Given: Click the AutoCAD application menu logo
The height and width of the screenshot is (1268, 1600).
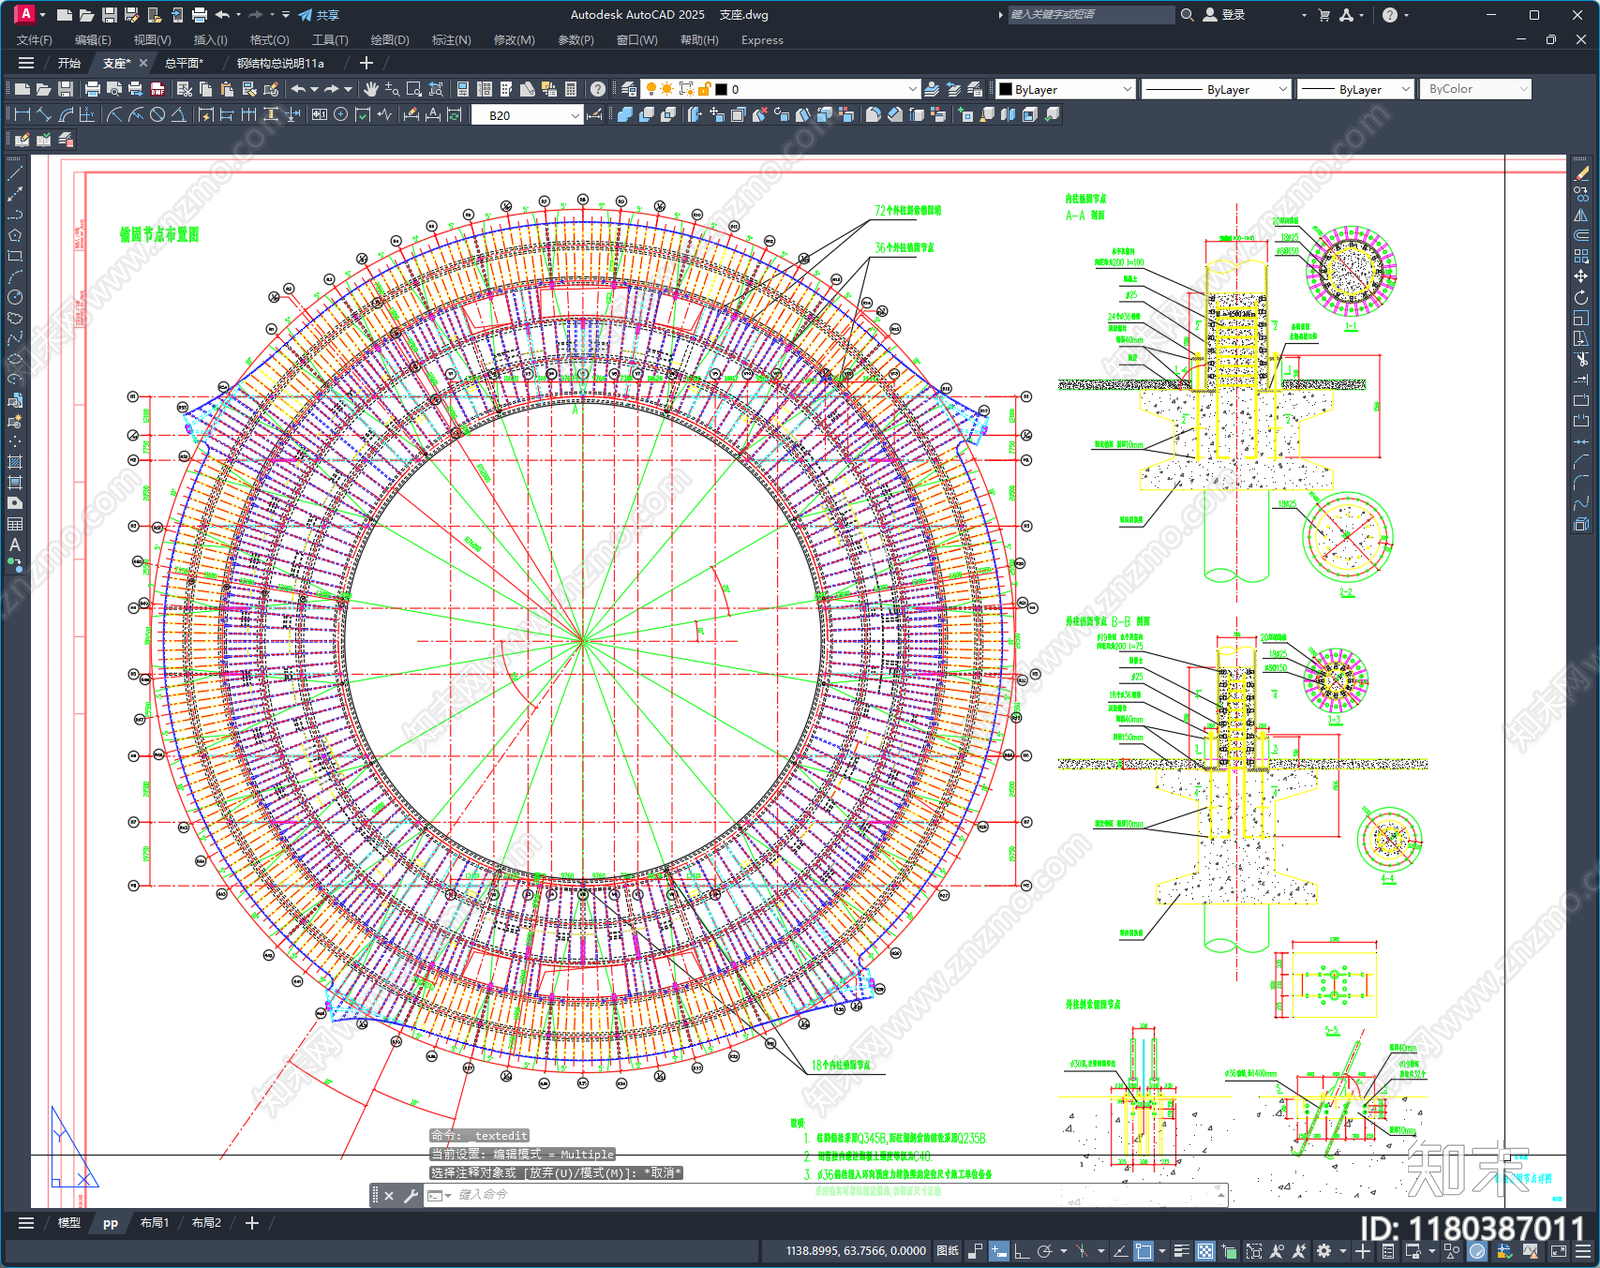Looking at the screenshot, I should [x=25, y=14].
